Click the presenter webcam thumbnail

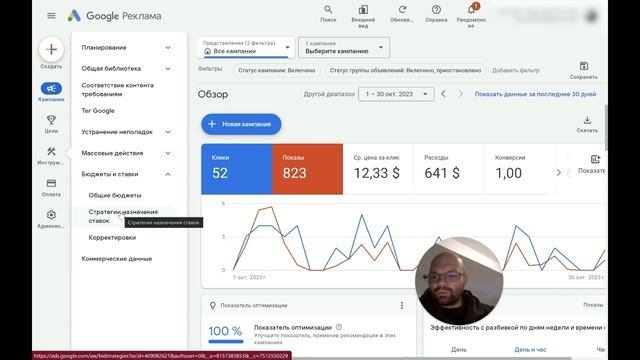(459, 281)
